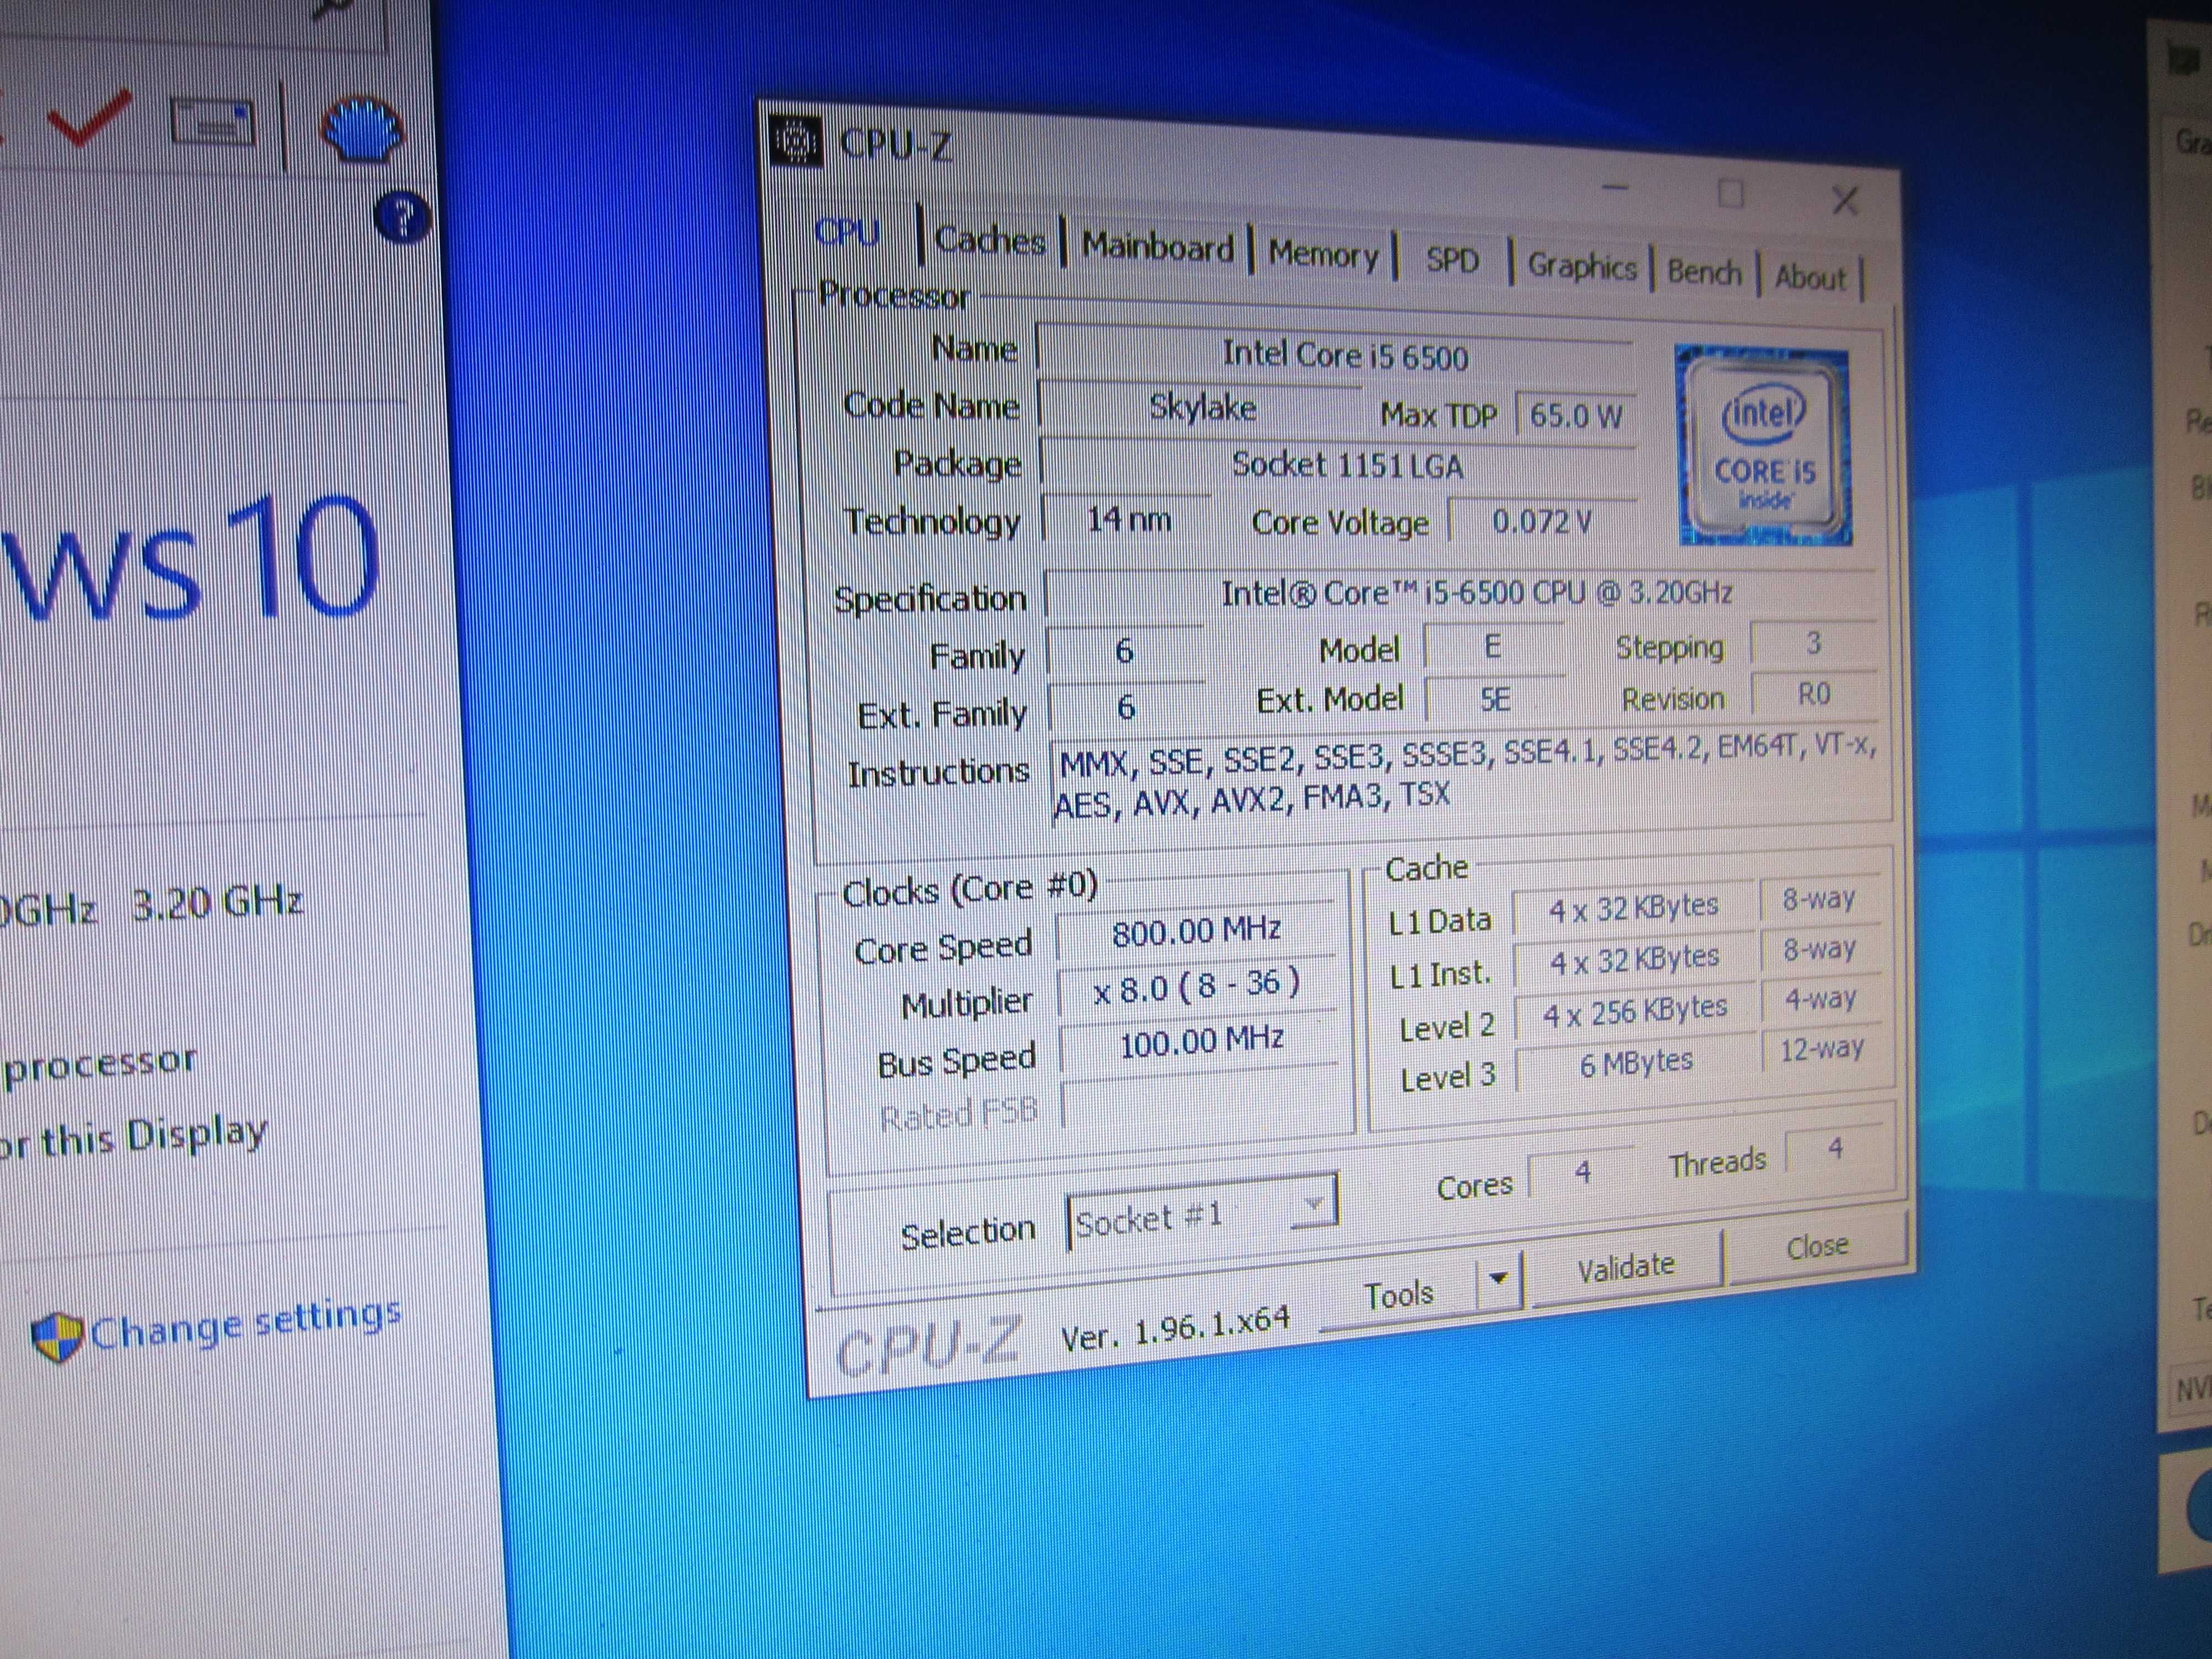The image size is (2212, 1659).
Task: Click the Instructions list starting with MMX
Action: (x=1466, y=778)
